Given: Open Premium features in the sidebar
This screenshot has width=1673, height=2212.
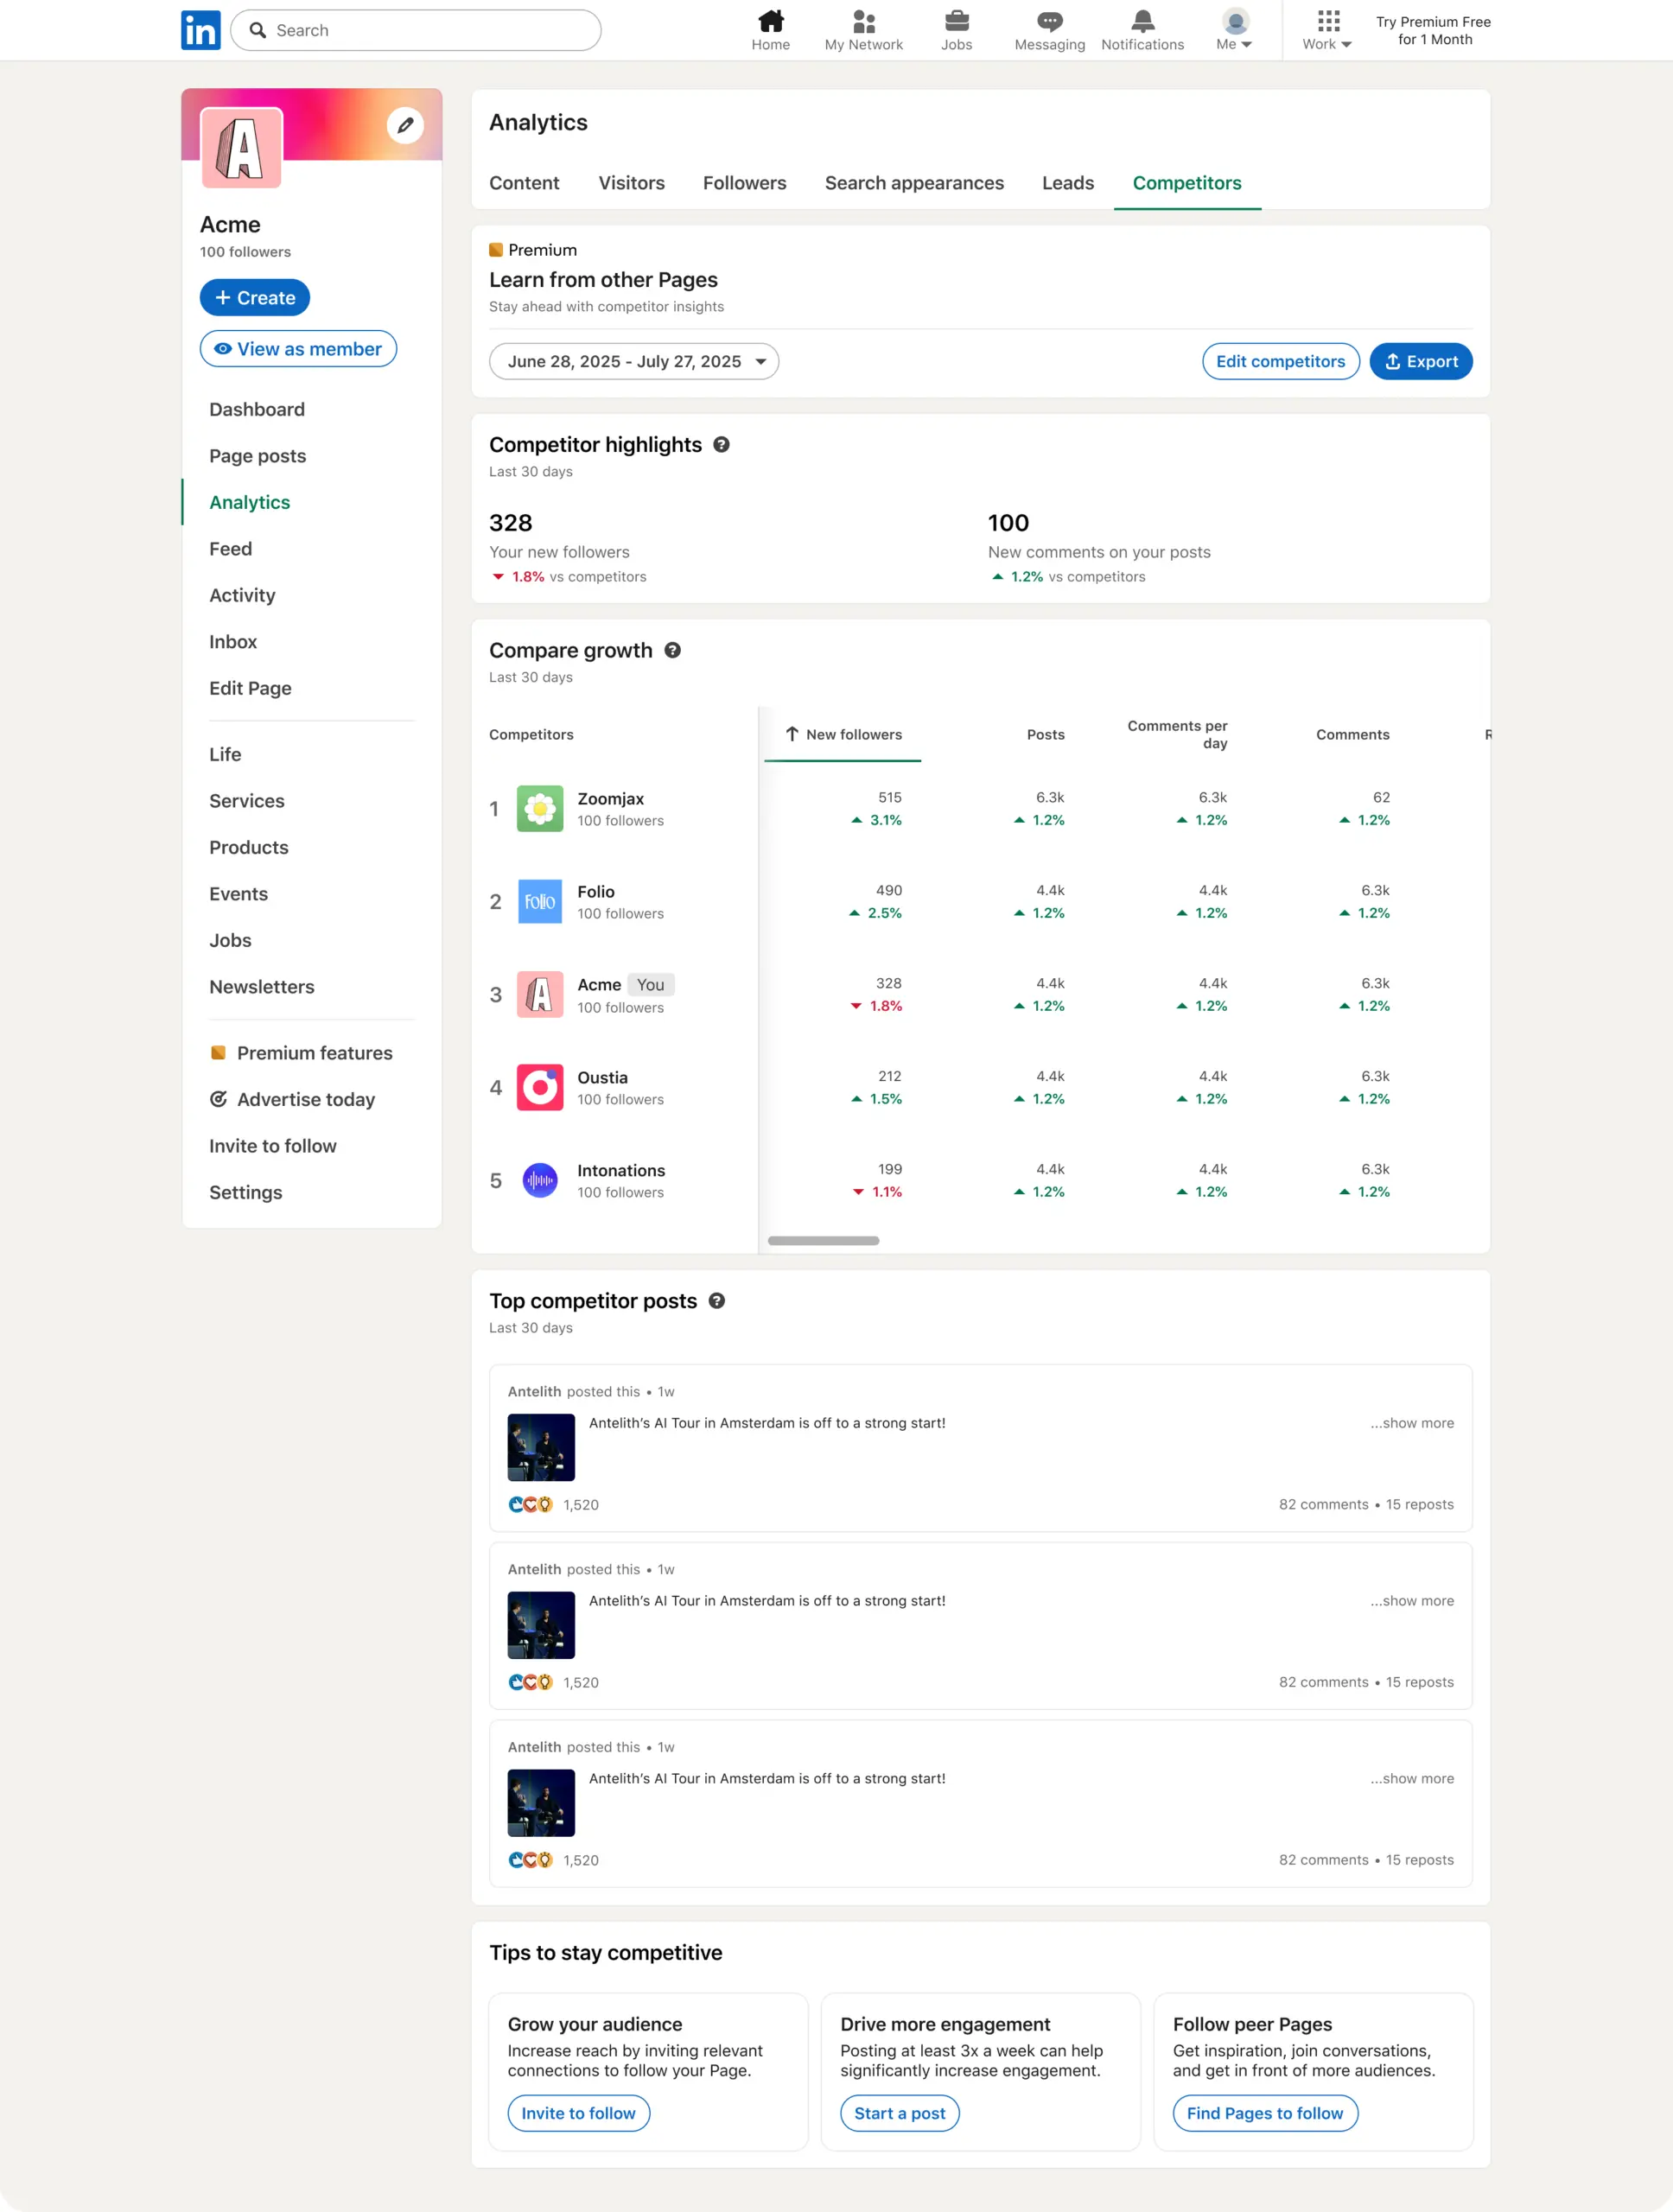Looking at the screenshot, I should pos(302,1053).
